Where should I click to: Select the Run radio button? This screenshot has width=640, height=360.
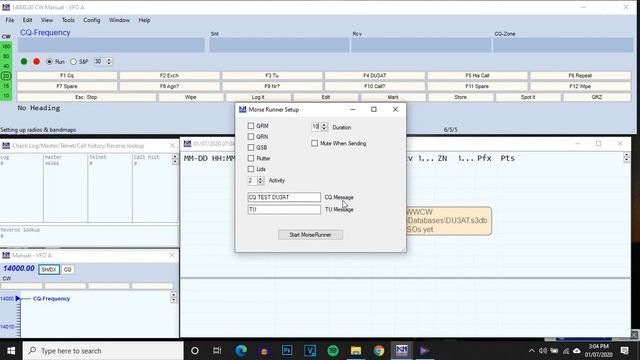(x=49, y=62)
